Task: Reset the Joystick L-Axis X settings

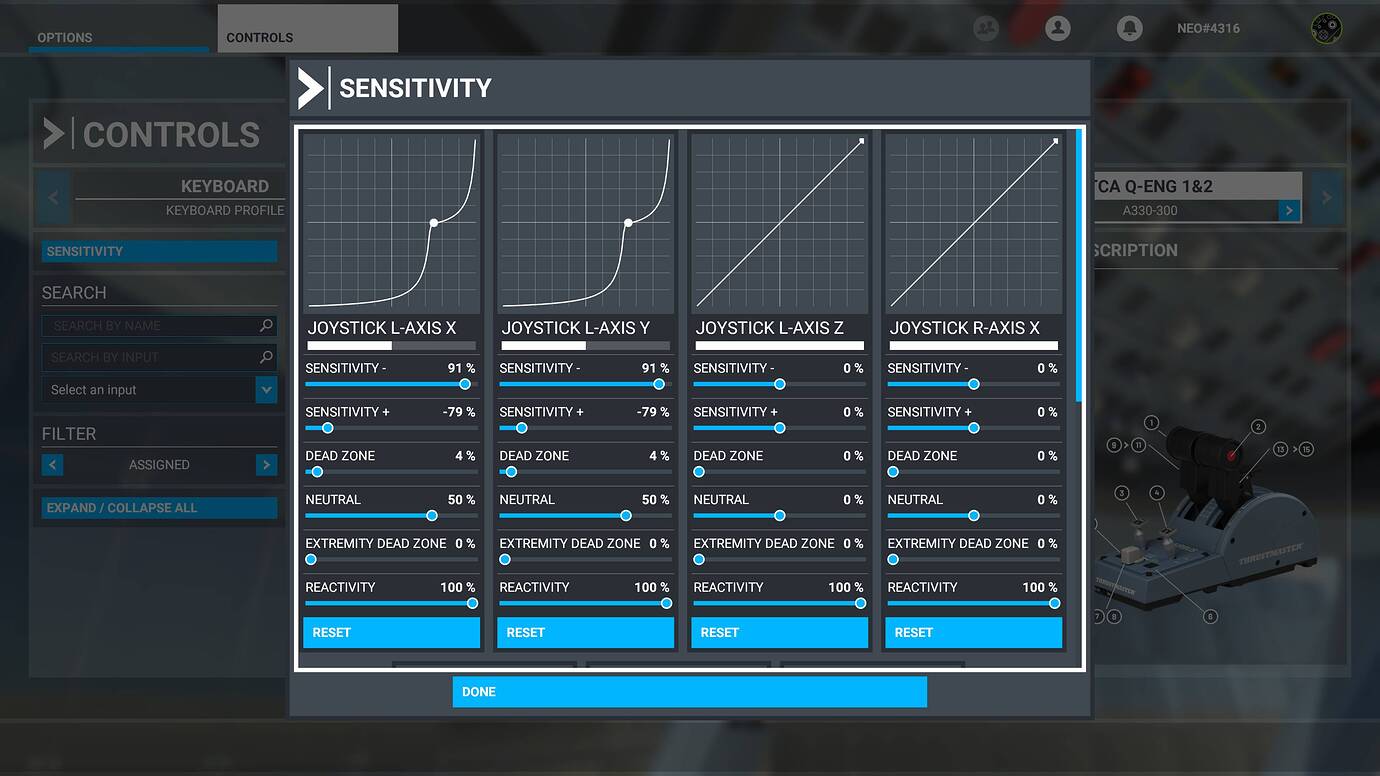Action: (391, 632)
